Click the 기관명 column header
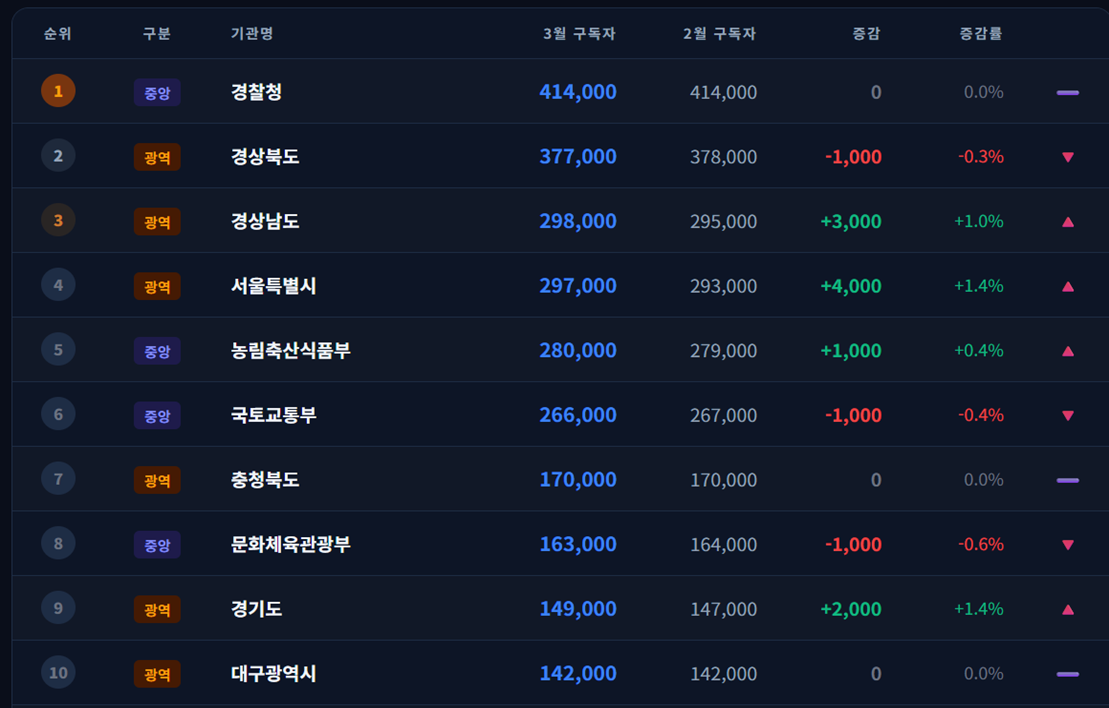The image size is (1109, 708). click(x=252, y=34)
